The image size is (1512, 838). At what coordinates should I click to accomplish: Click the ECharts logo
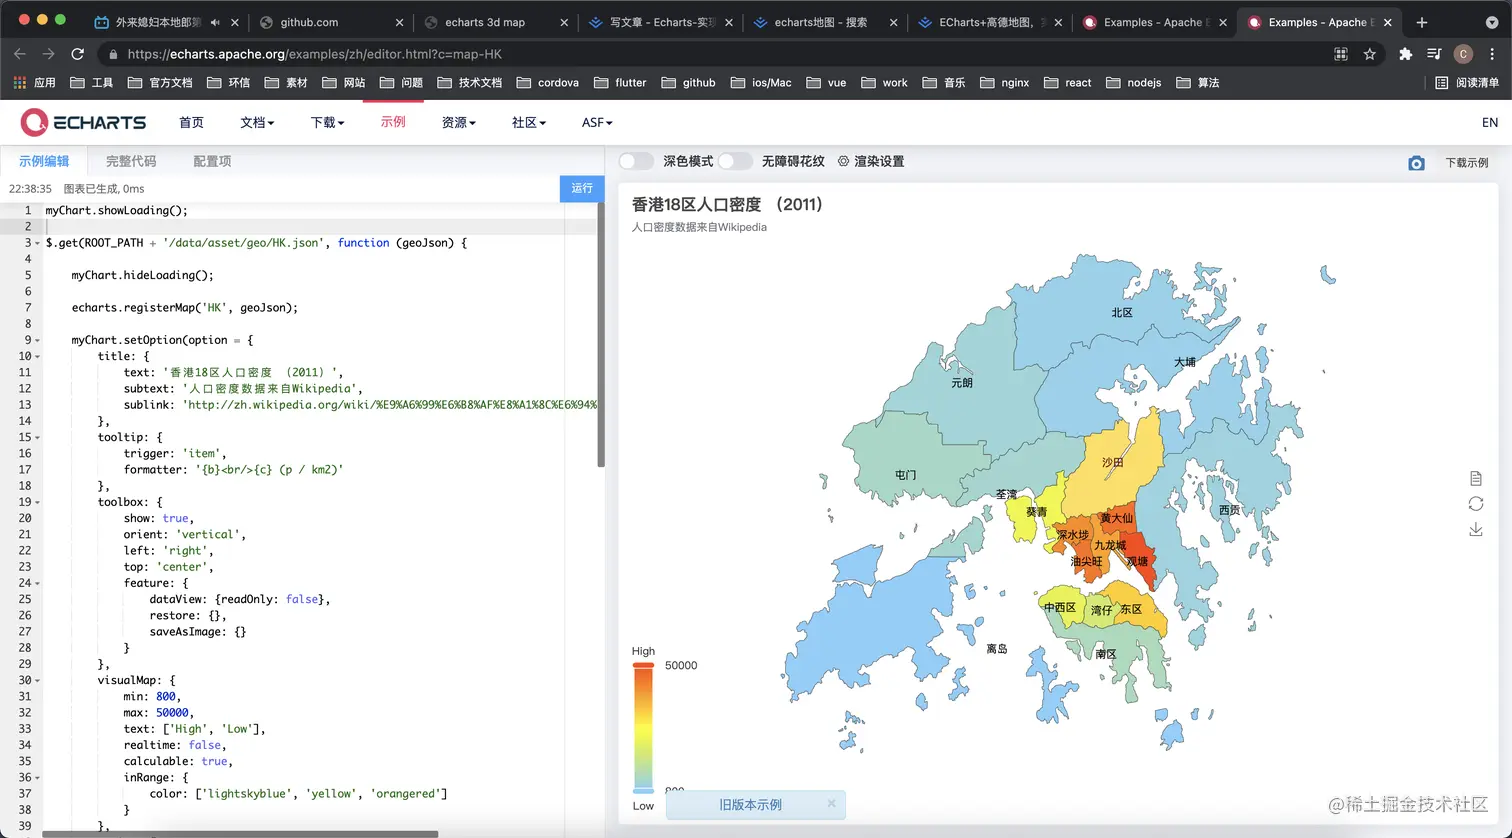click(84, 122)
